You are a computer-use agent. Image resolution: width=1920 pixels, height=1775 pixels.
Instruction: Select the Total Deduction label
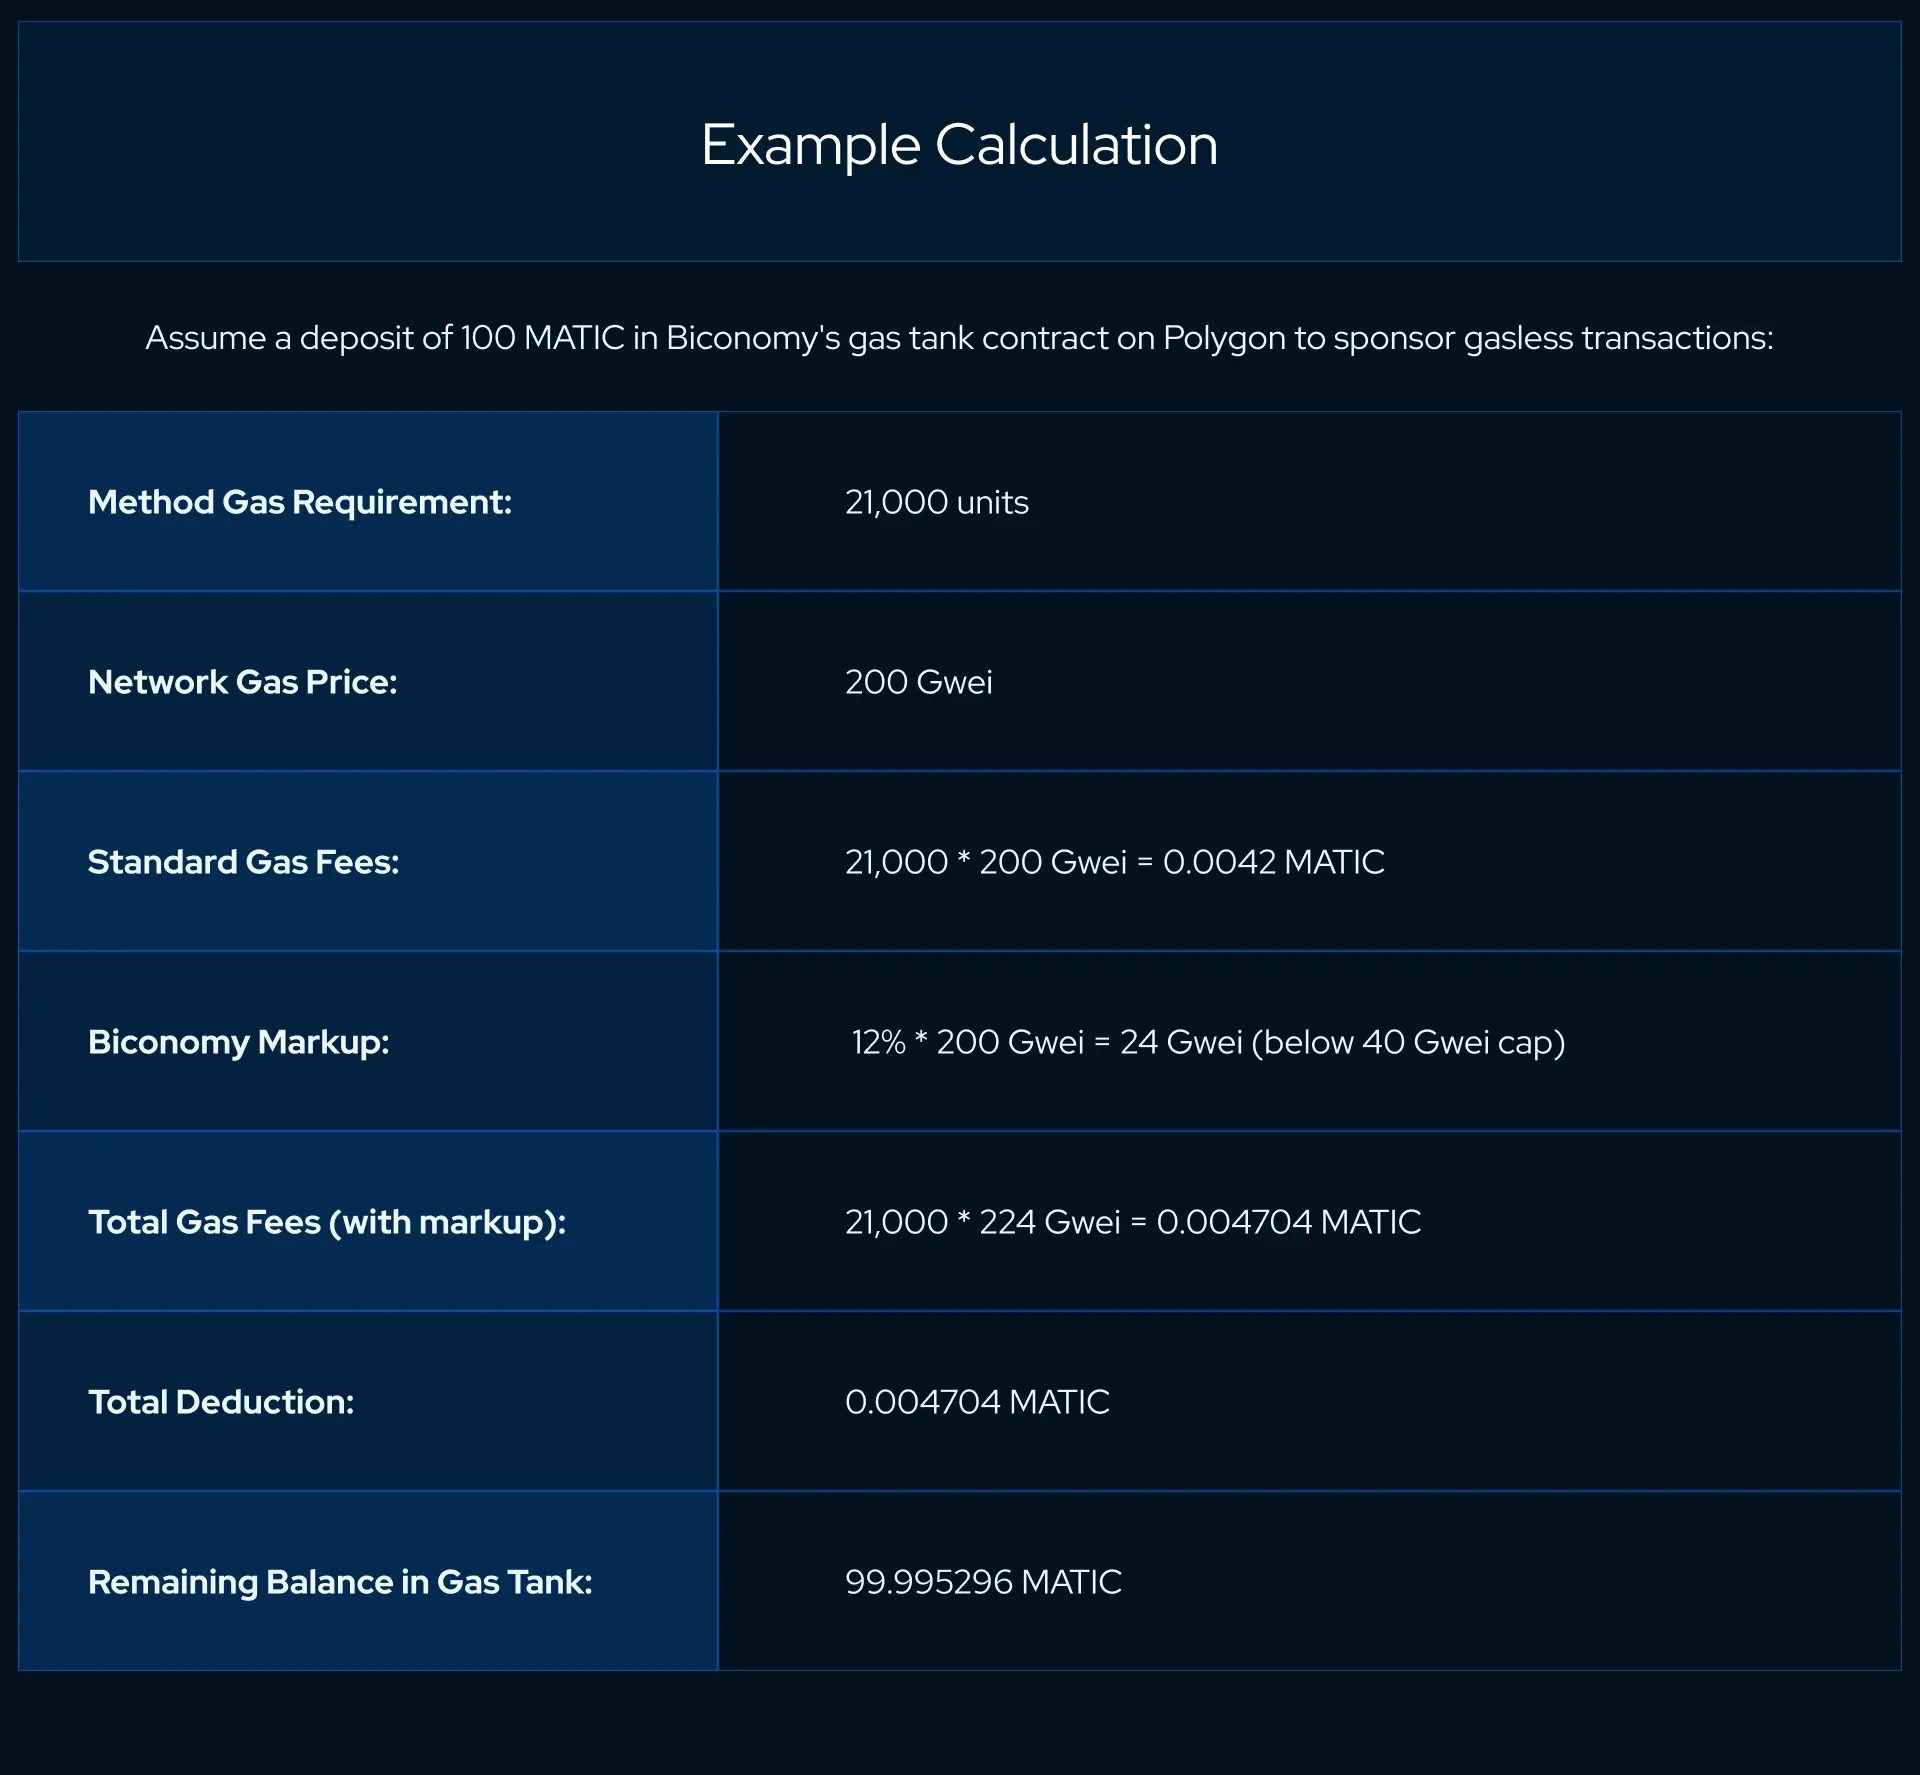pos(222,1401)
